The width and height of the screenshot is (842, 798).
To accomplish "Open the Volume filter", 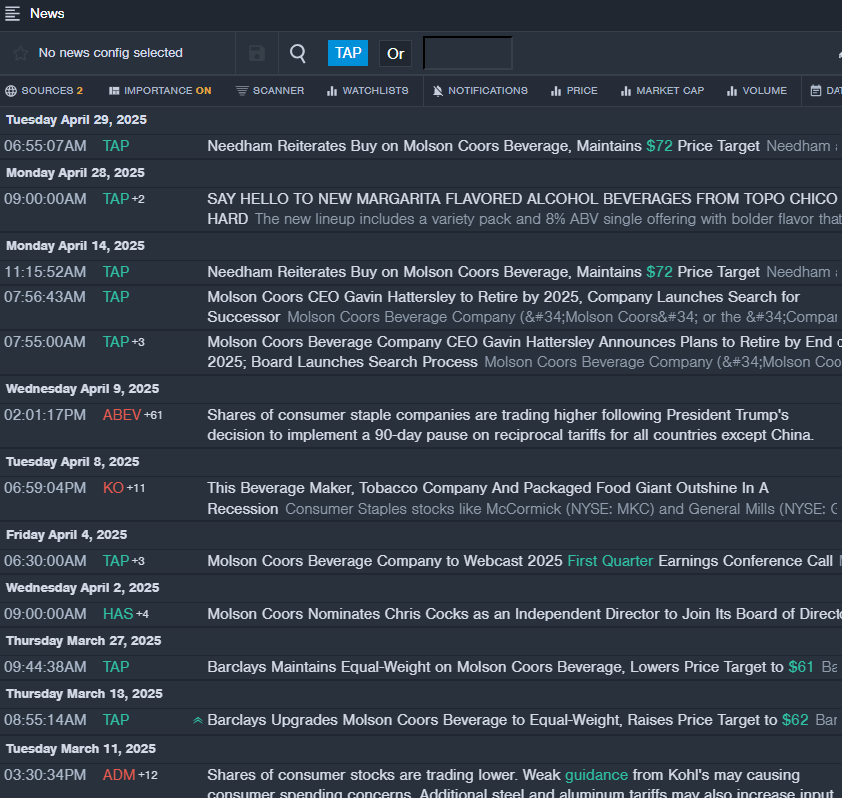I will point(757,91).
